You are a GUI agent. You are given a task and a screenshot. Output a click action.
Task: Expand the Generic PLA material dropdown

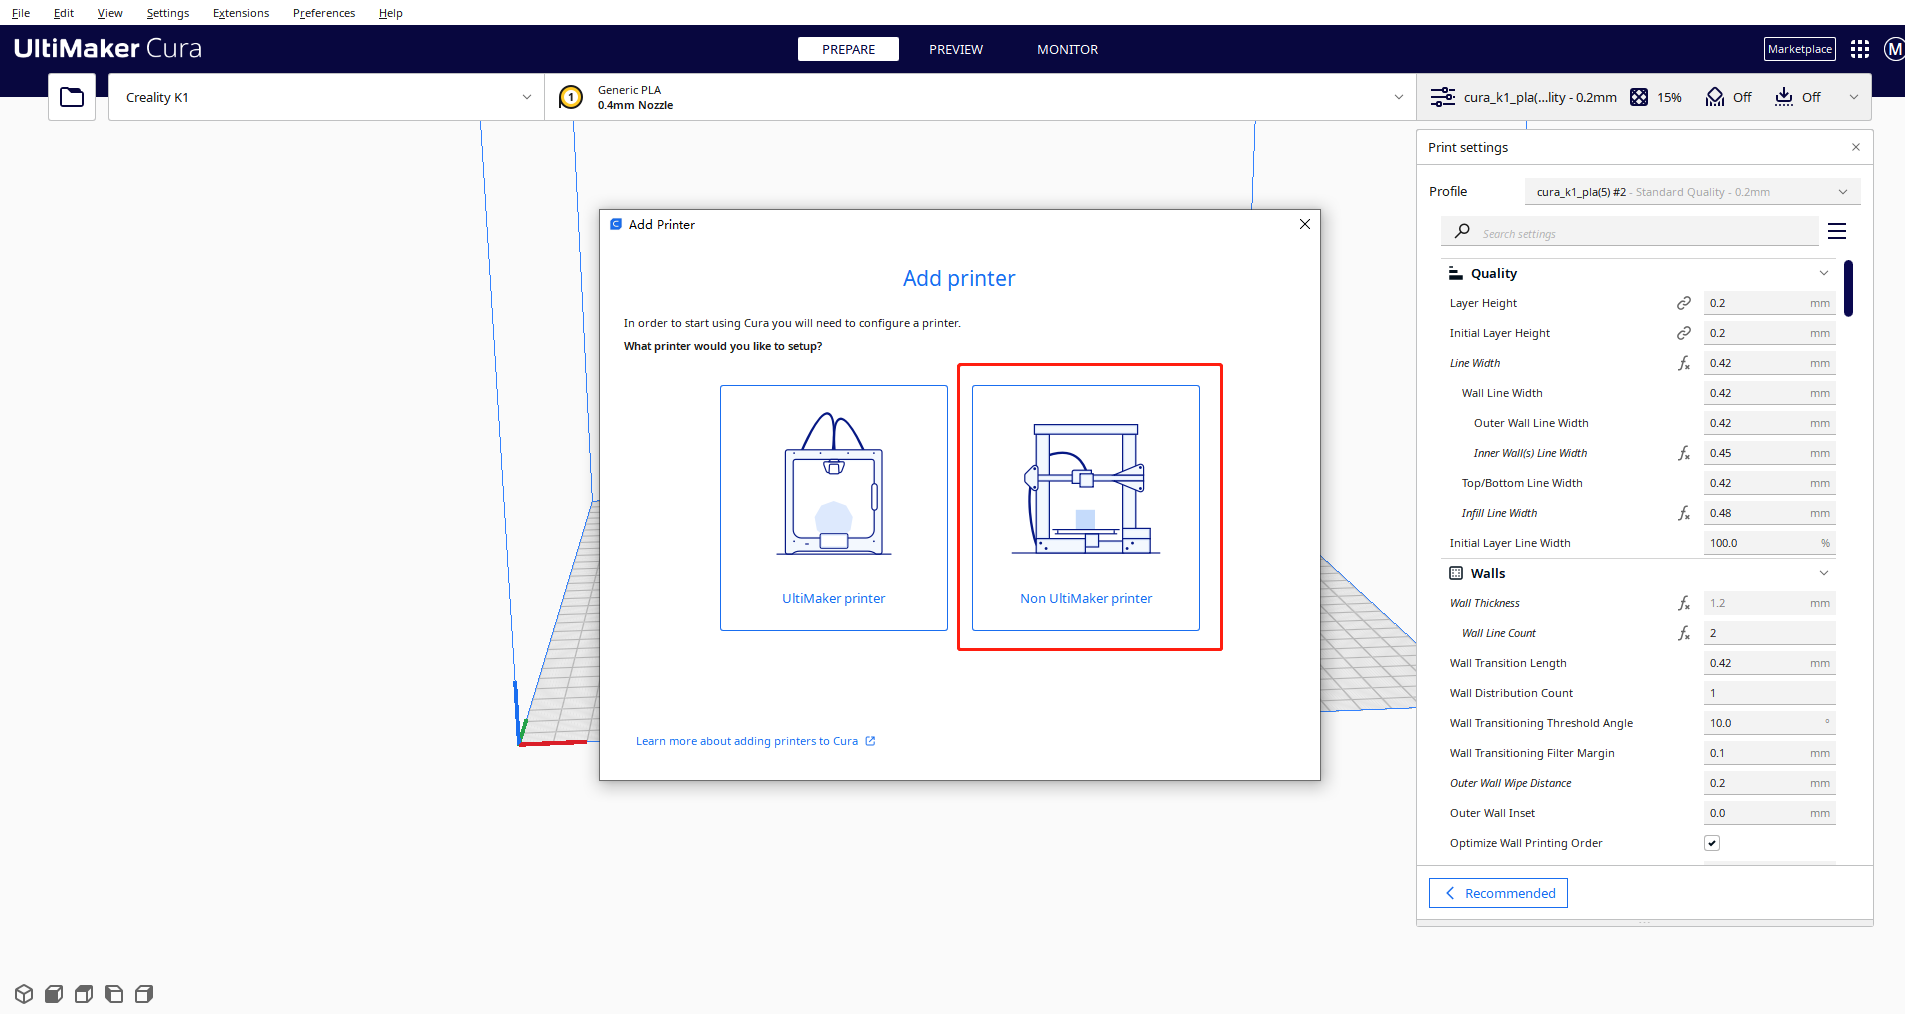coord(980,97)
